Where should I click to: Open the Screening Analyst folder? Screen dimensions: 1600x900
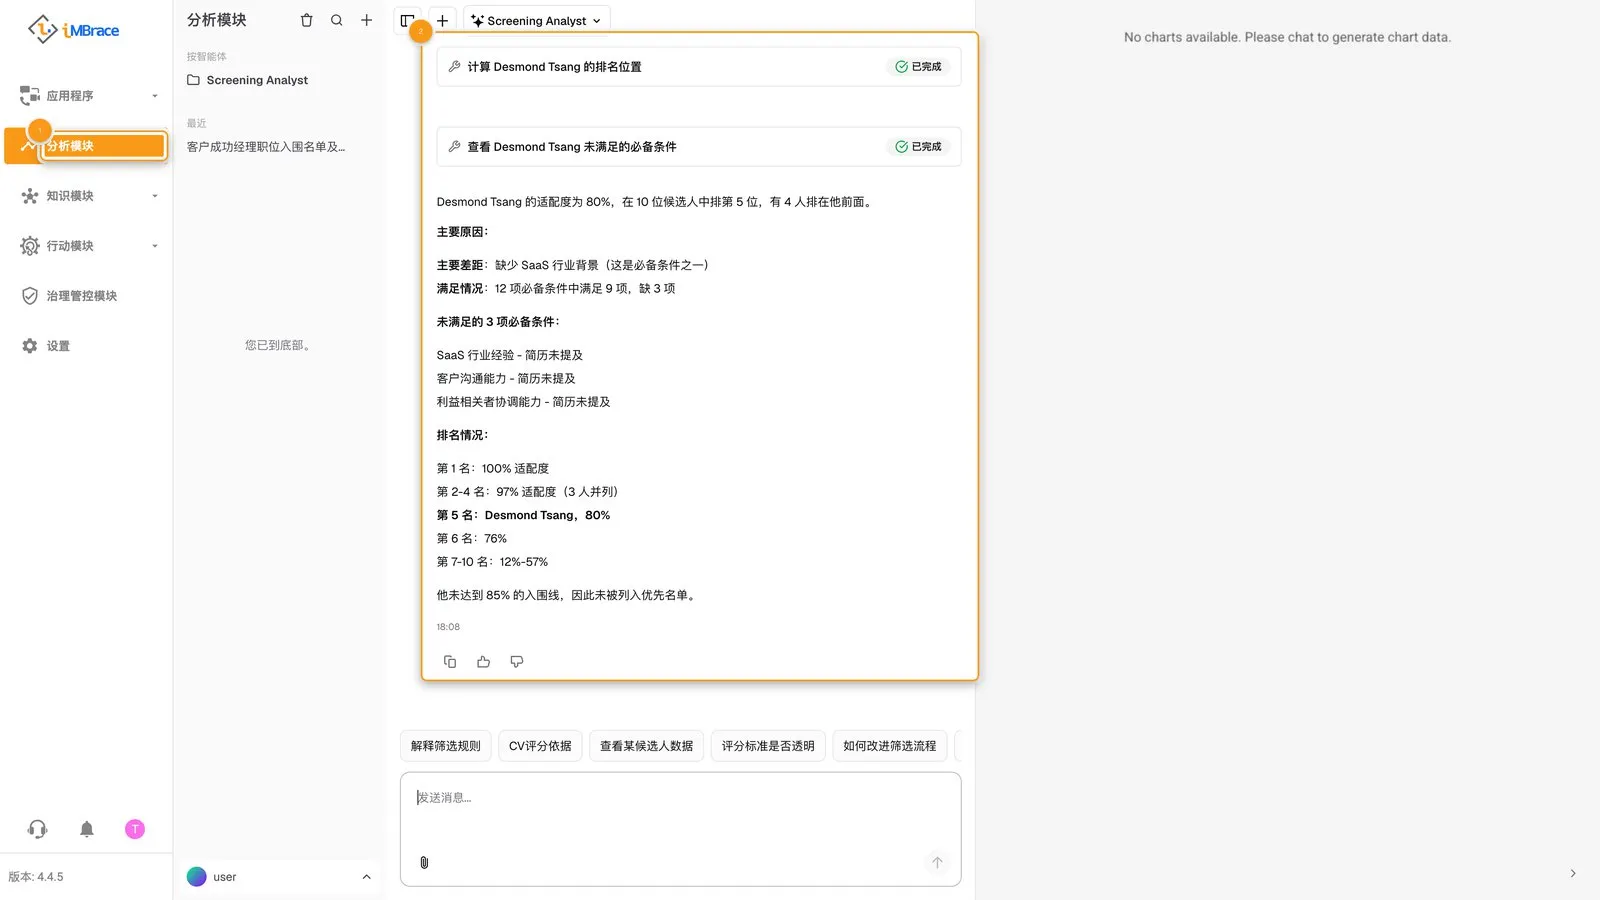[x=247, y=80]
